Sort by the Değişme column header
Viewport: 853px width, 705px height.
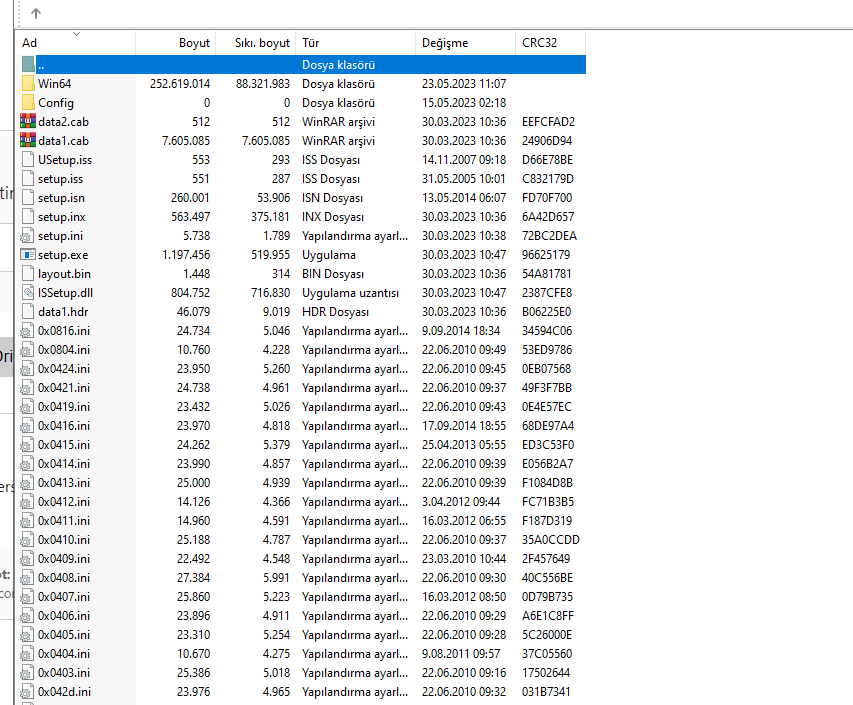coord(465,43)
